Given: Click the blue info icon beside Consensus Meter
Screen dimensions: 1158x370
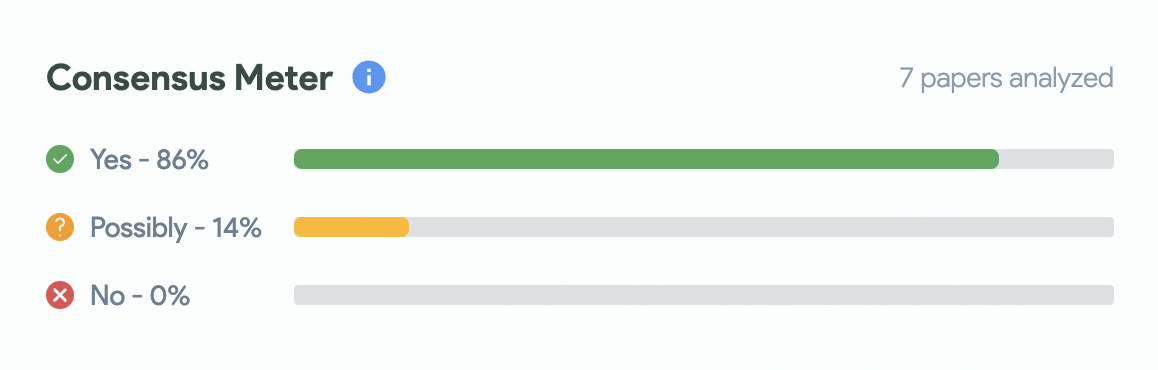Looking at the screenshot, I should [x=369, y=77].
